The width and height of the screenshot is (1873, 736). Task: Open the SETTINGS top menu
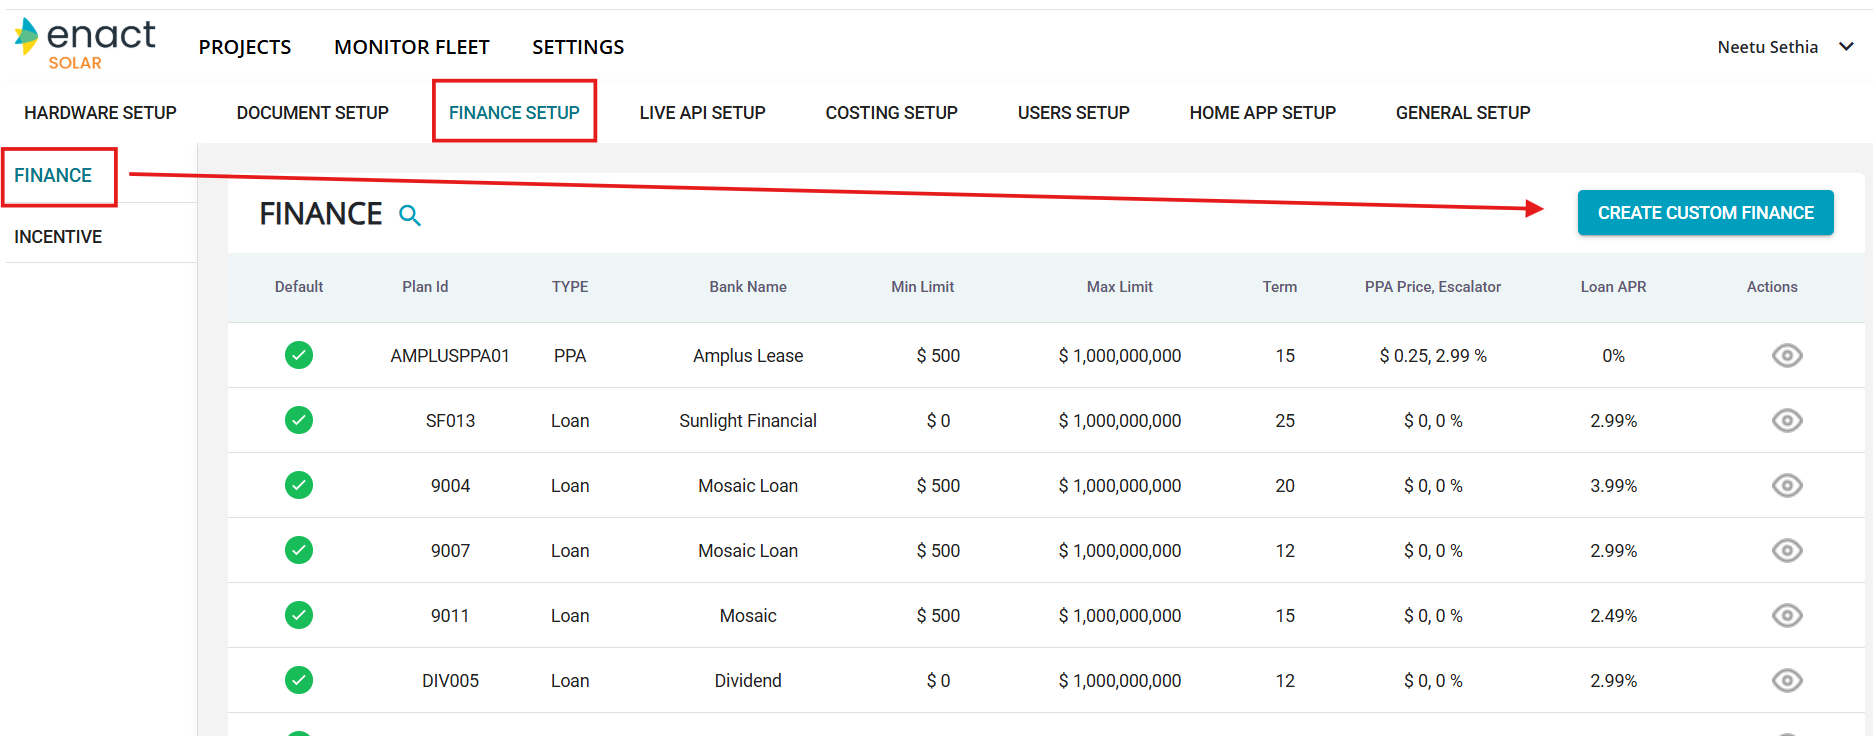click(x=578, y=47)
